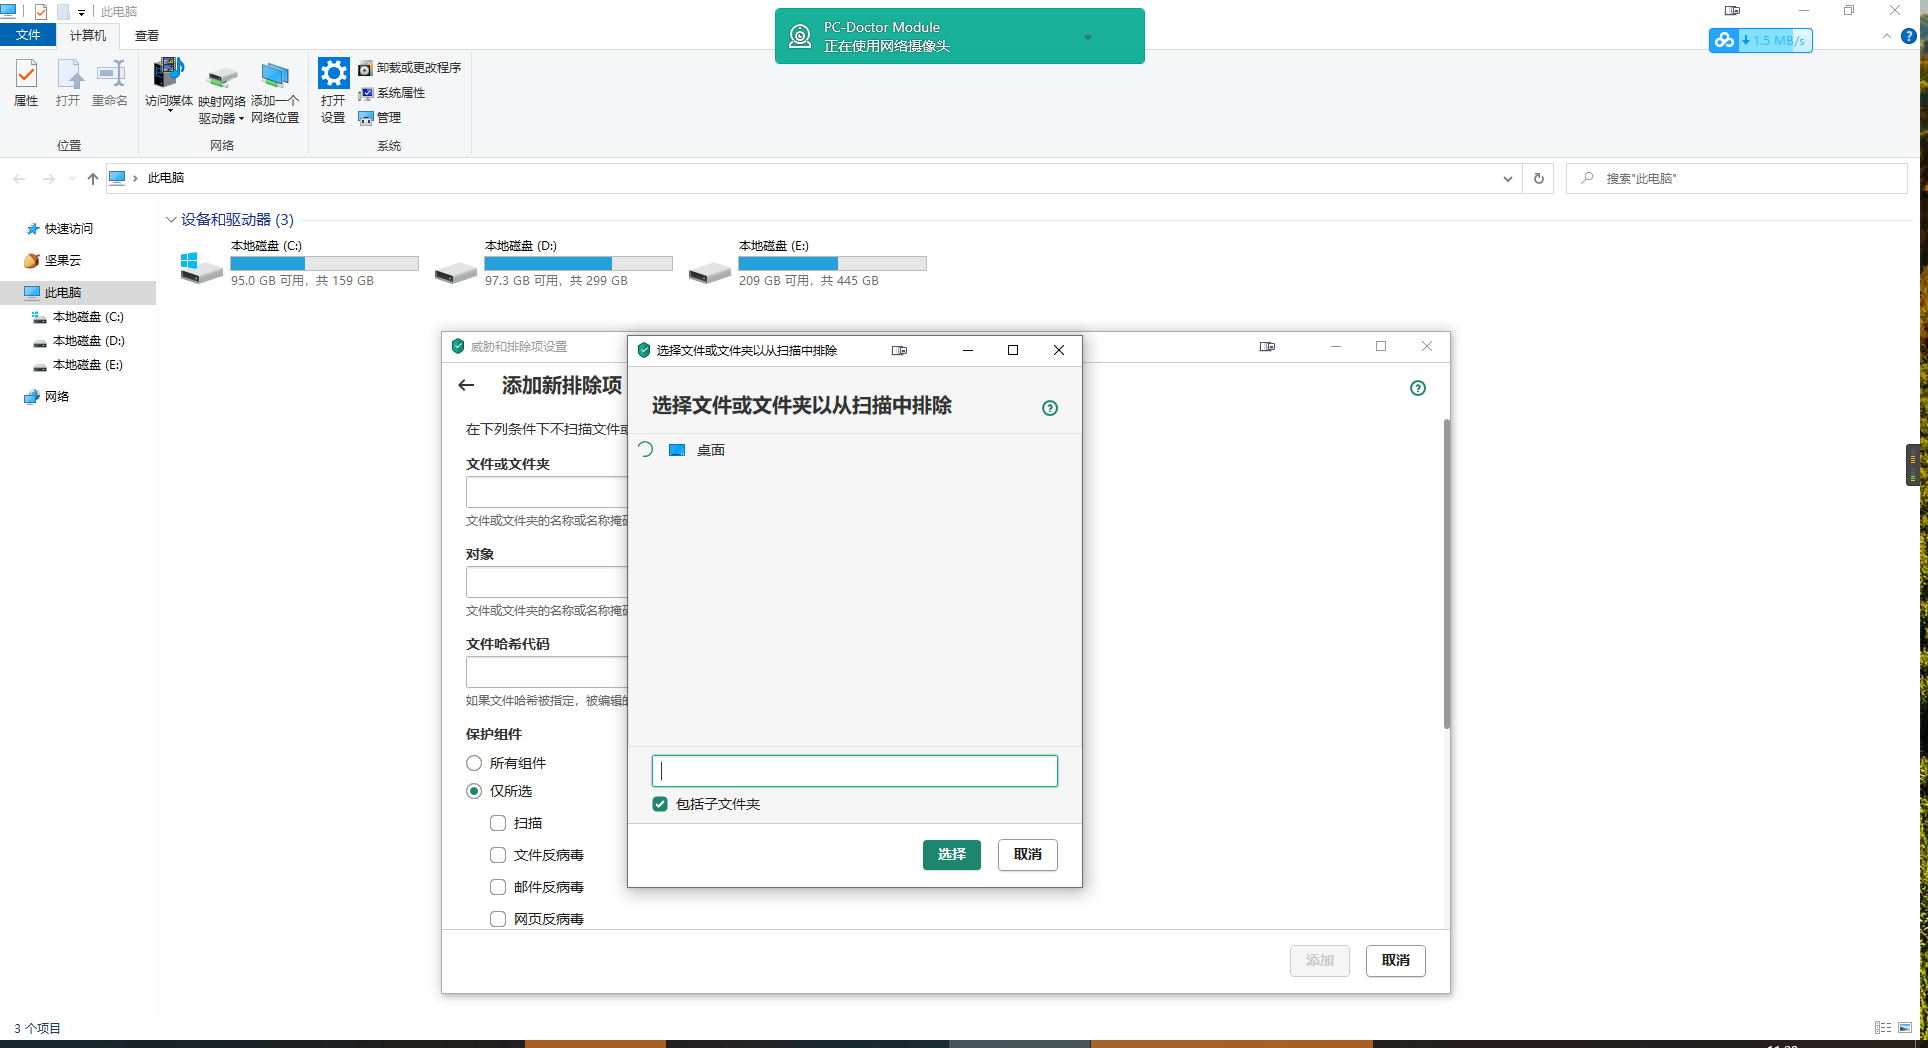Switch to the 查看 ribbon tab
Viewport: 1928px width, 1048px height.
(x=147, y=36)
